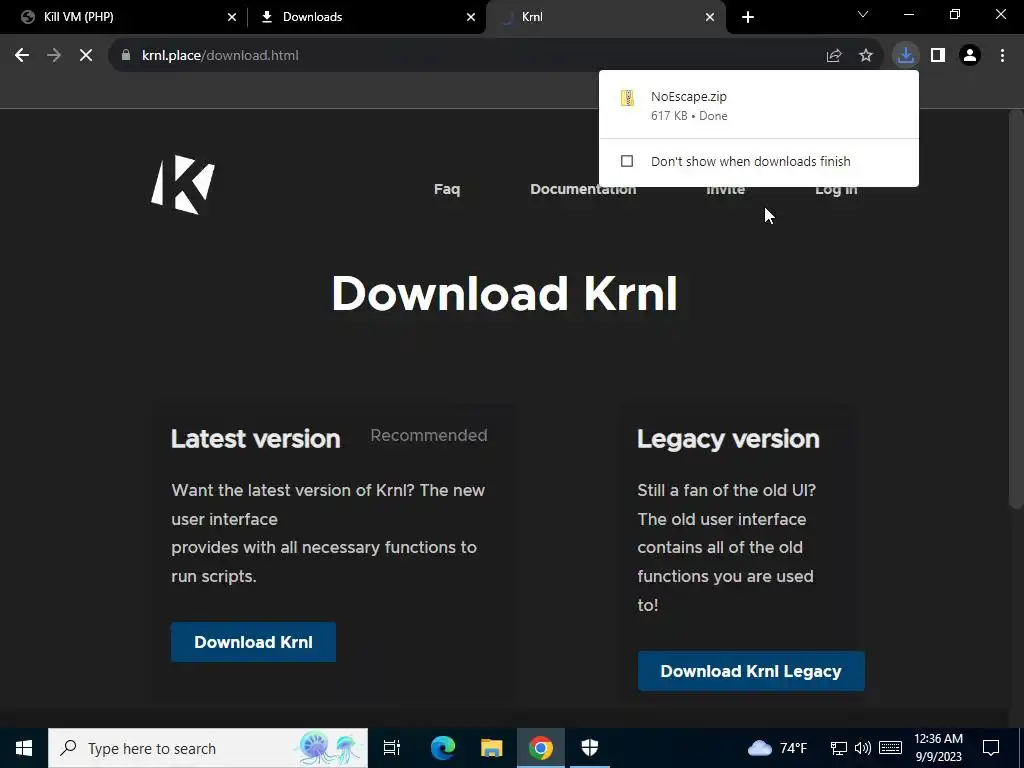The height and width of the screenshot is (768, 1024).
Task: Expand the tab search chevron
Action: click(863, 14)
